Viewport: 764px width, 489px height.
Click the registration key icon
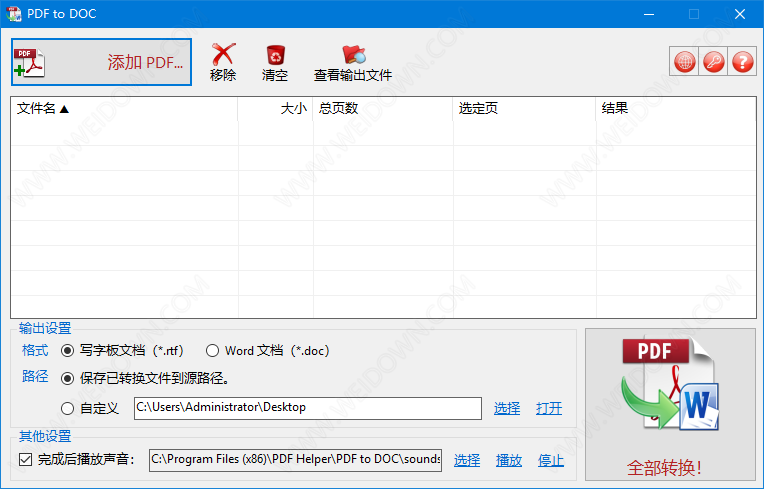(713, 61)
